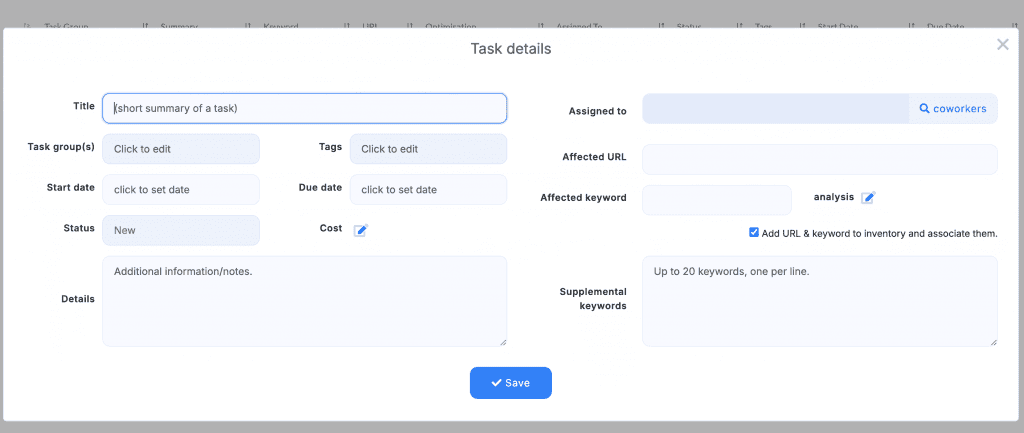
Task: Focus the Title input field
Action: 304,108
